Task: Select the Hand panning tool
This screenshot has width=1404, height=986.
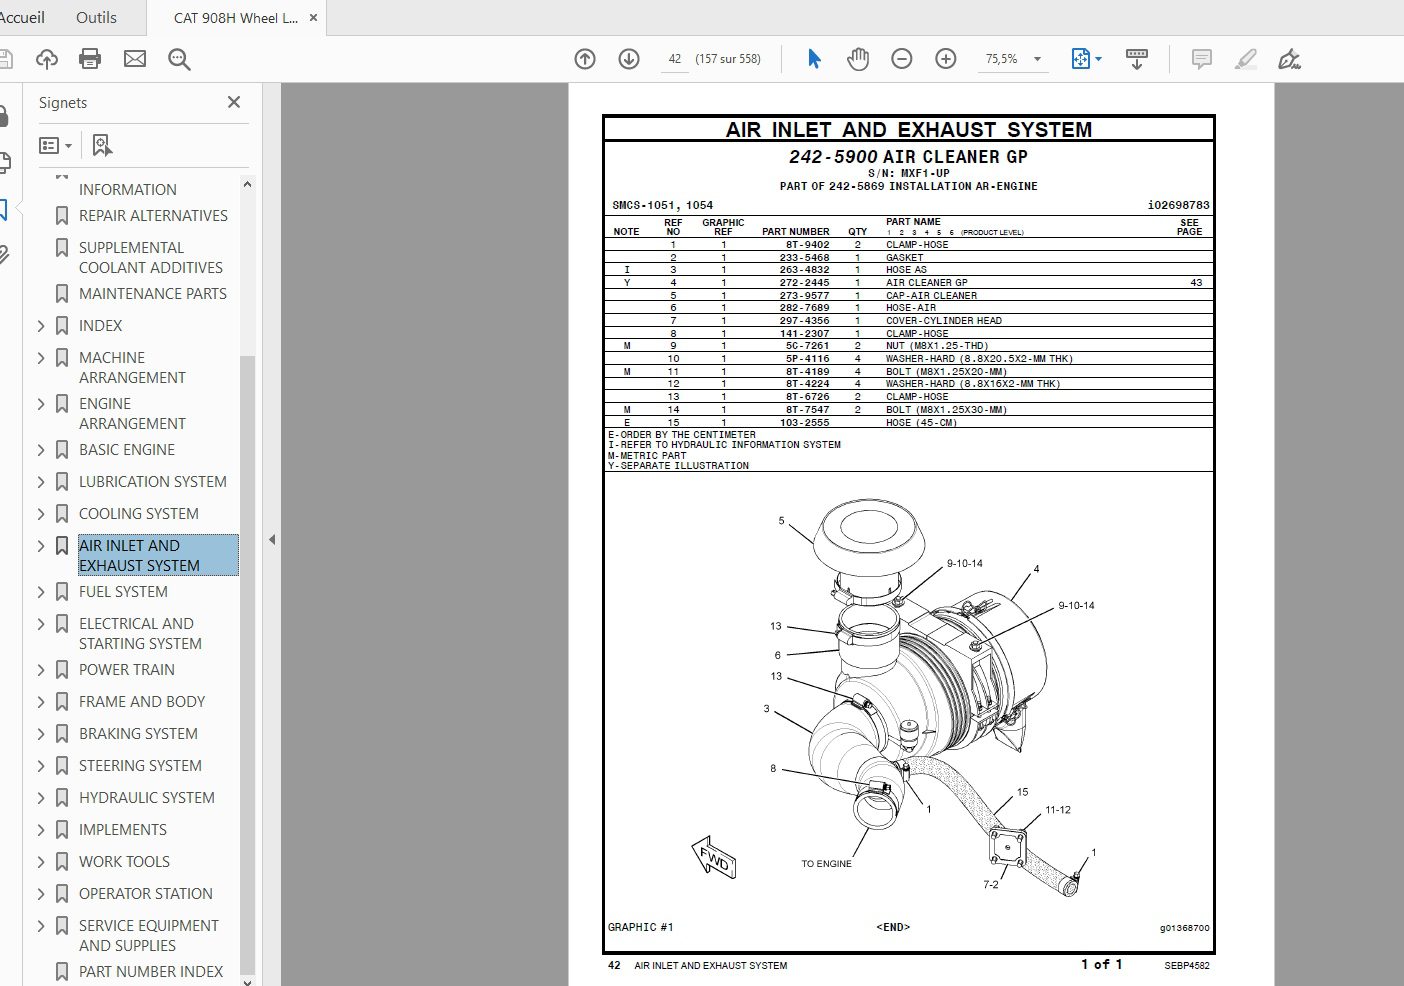Action: [x=857, y=58]
